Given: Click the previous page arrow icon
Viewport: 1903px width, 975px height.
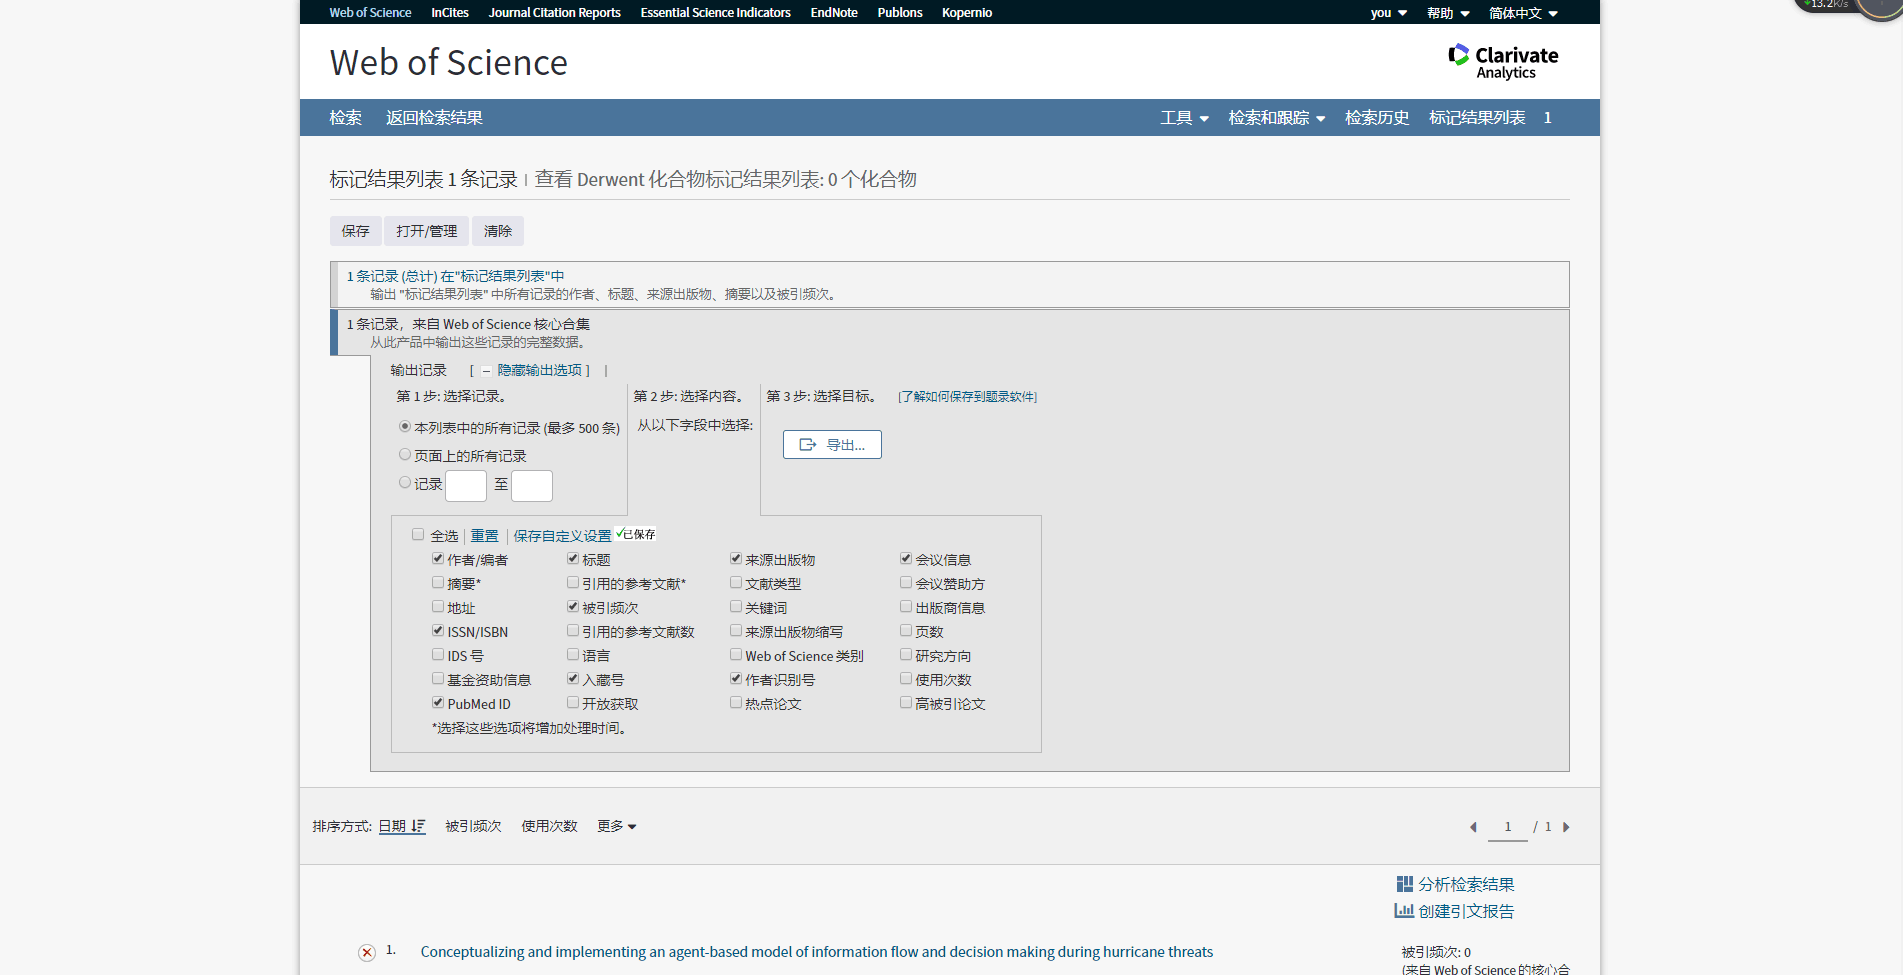Looking at the screenshot, I should point(1473,827).
